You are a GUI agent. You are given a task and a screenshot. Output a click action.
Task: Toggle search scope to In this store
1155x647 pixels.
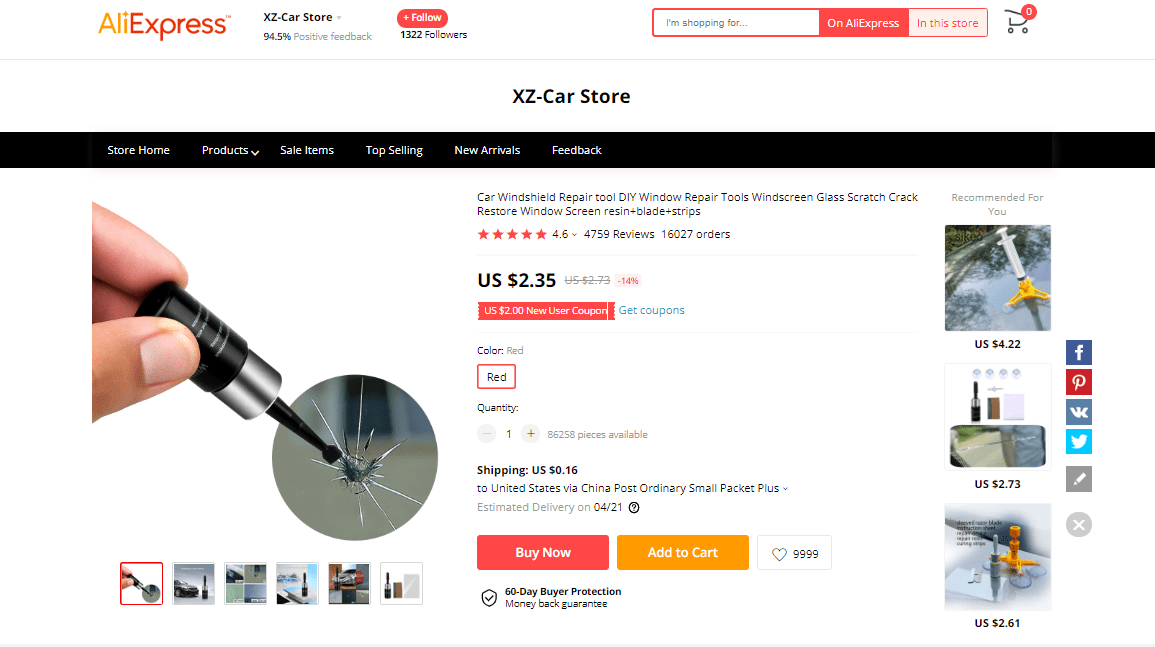point(947,23)
